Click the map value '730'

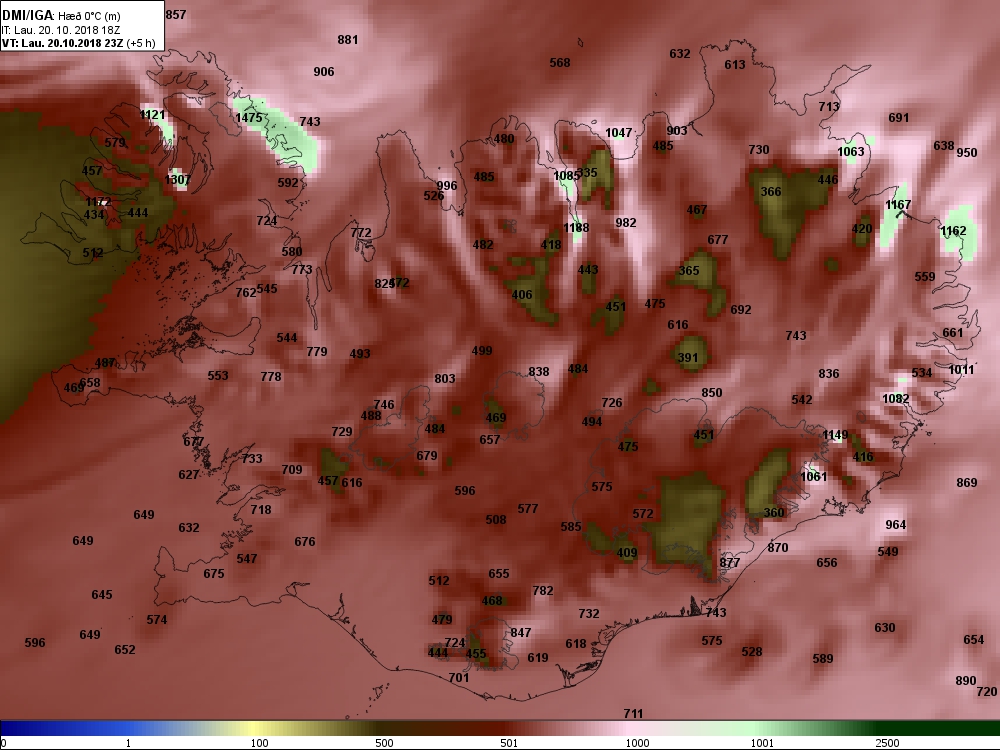click(759, 149)
